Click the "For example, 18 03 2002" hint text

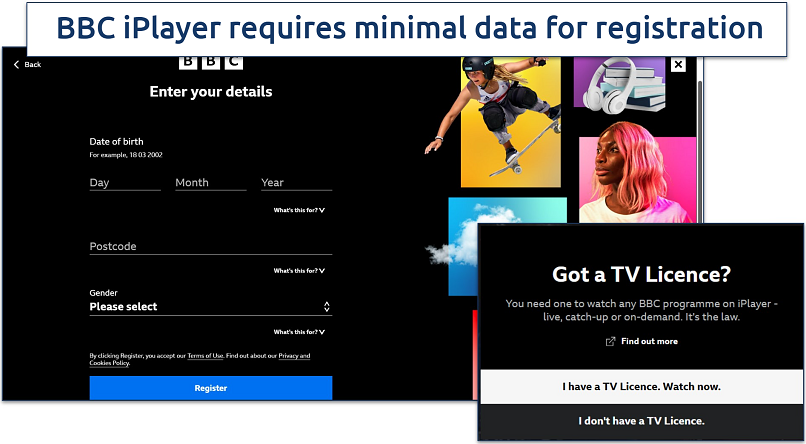click(x=126, y=155)
